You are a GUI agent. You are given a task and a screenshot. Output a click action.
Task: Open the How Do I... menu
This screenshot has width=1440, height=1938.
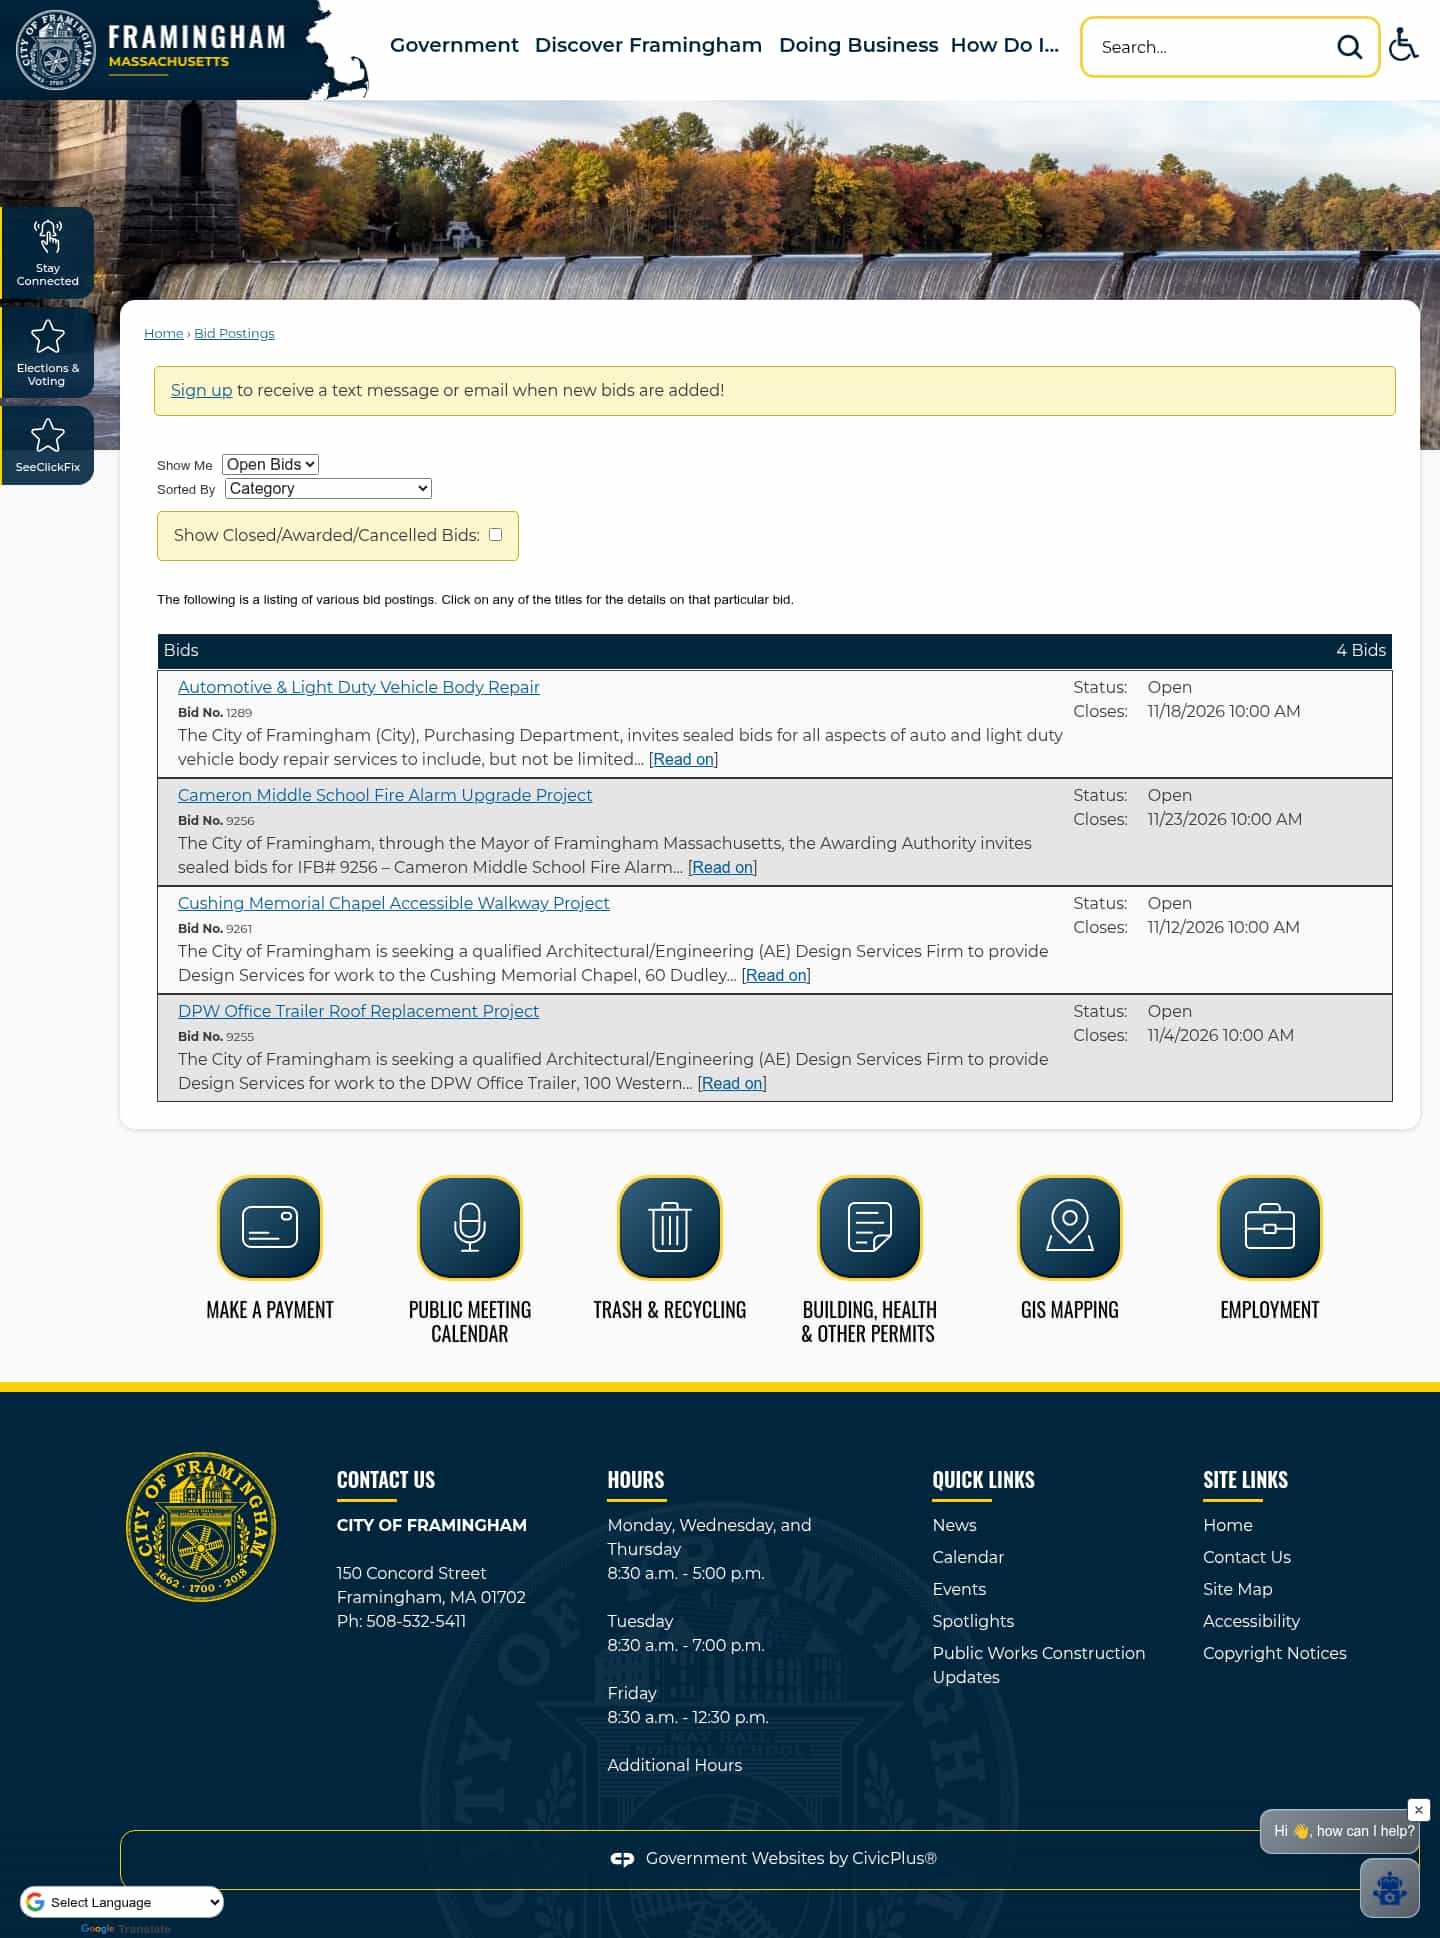click(1004, 45)
